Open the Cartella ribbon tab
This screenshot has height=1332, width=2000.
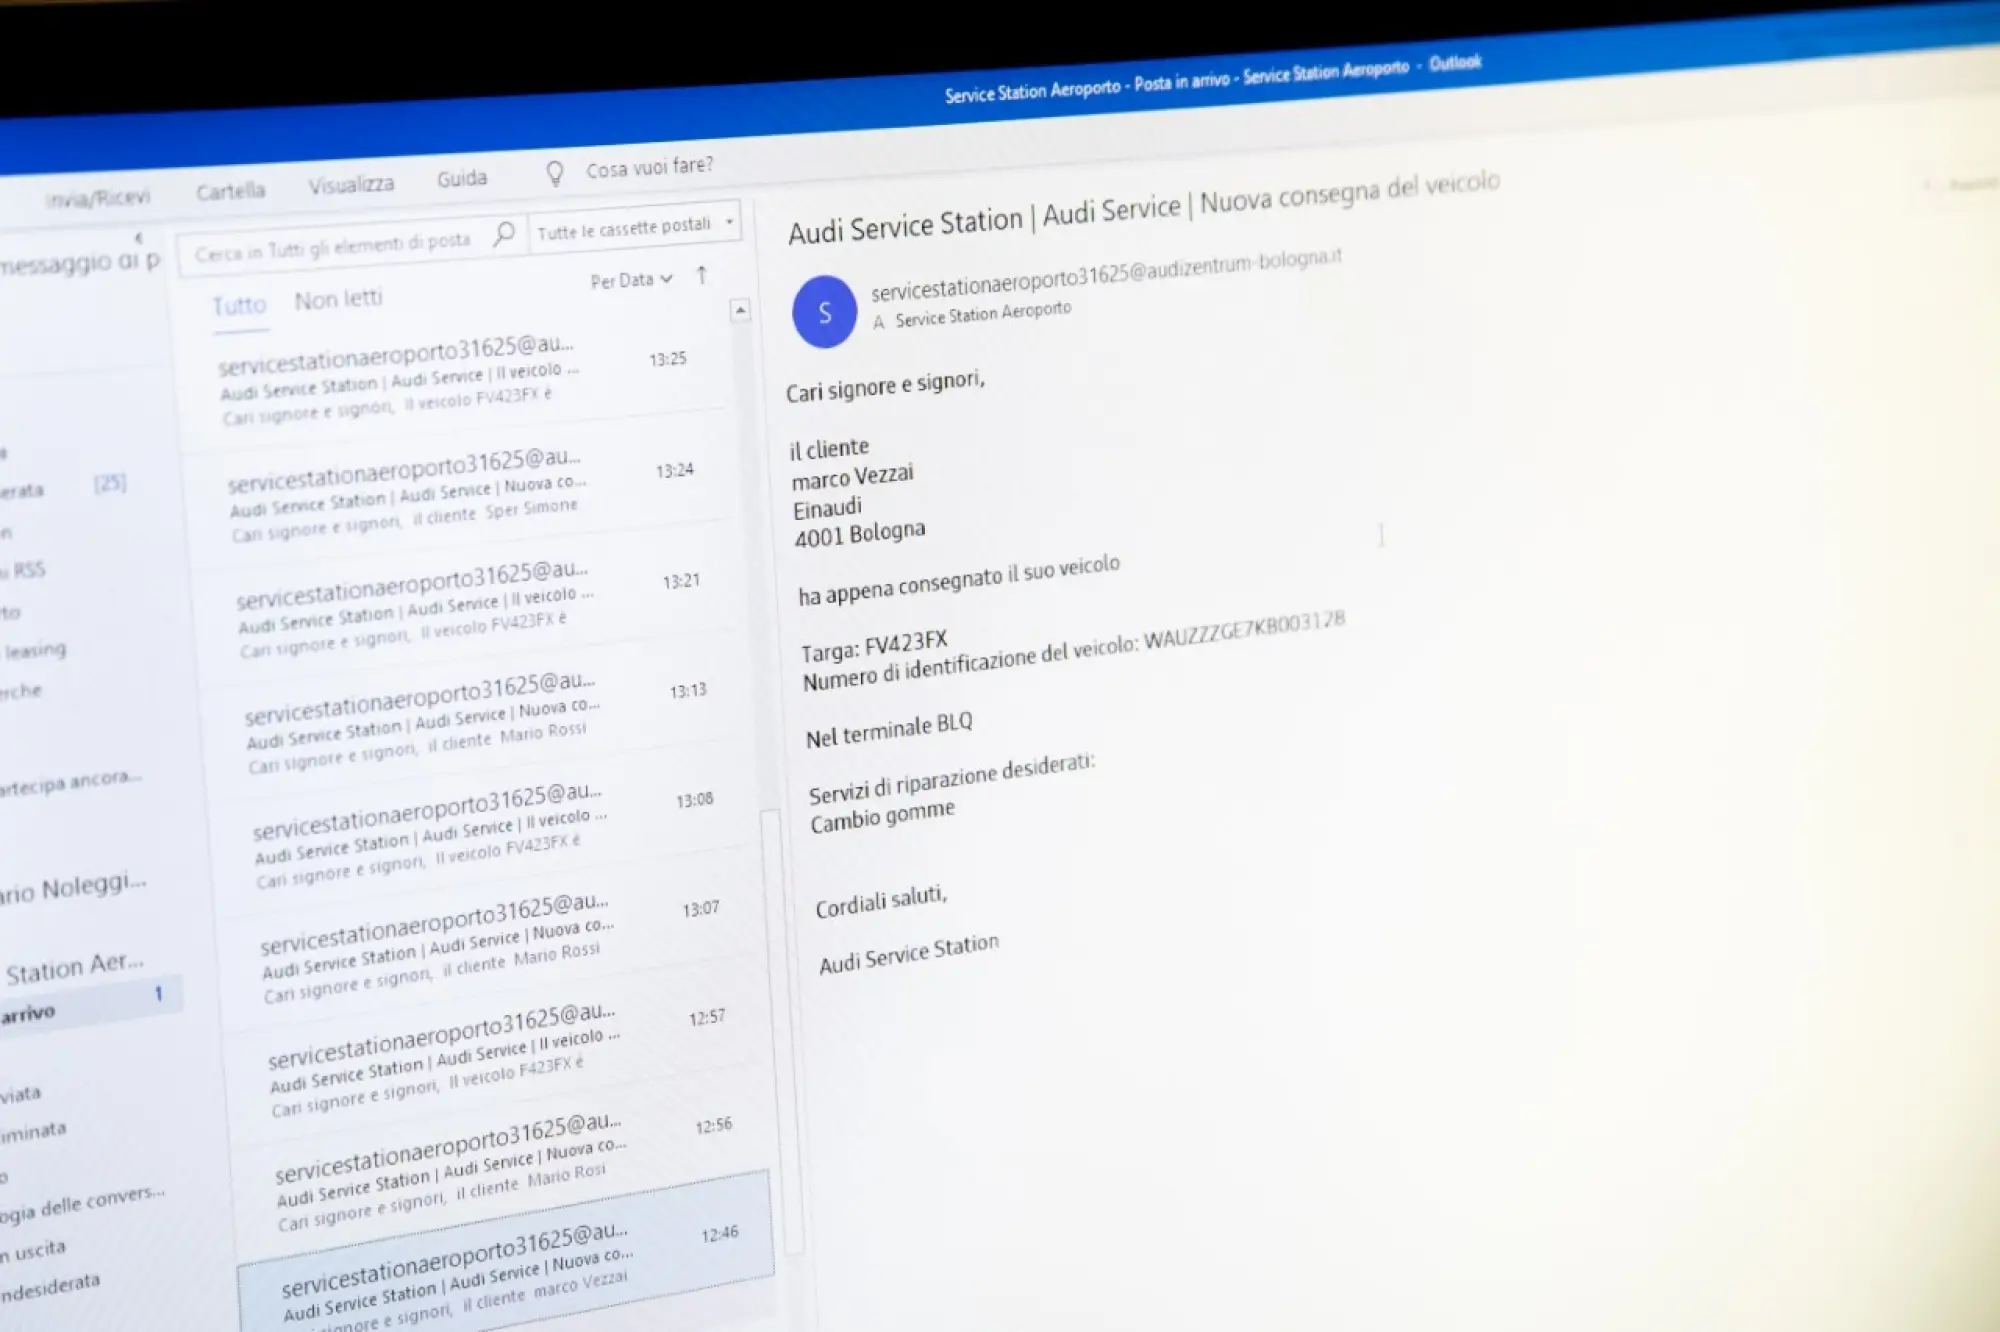pyautogui.click(x=230, y=191)
